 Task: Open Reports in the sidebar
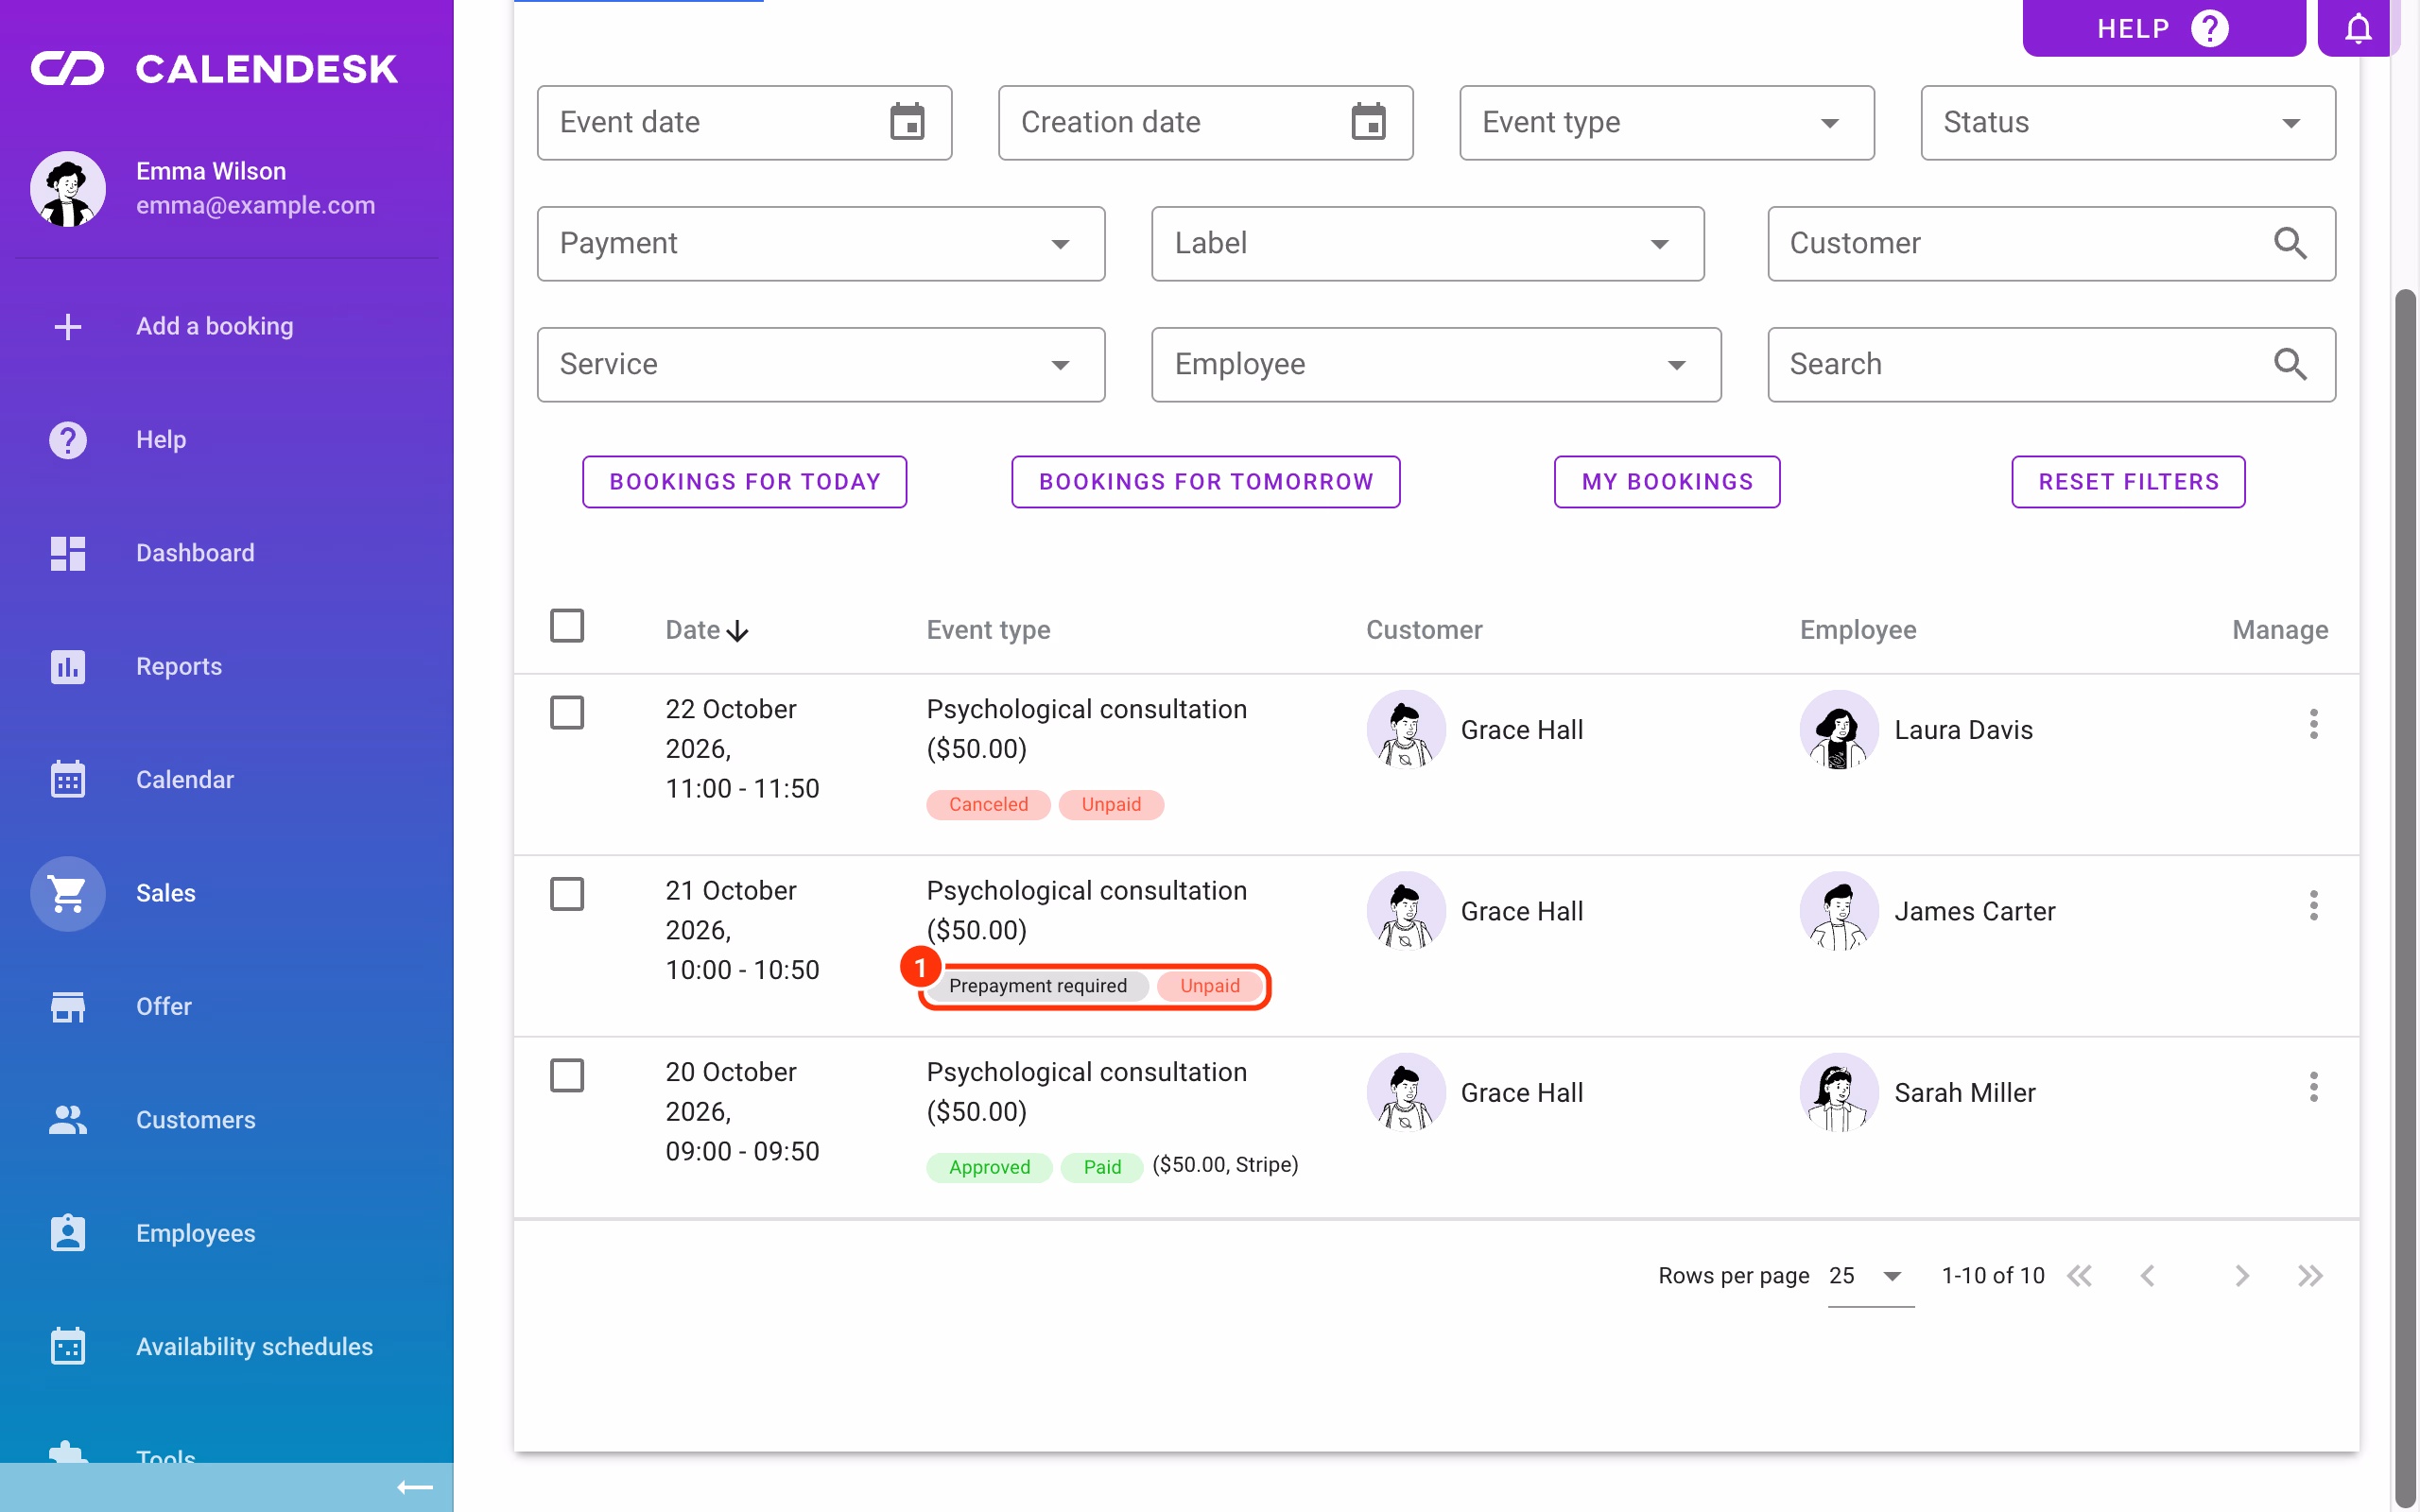point(227,666)
